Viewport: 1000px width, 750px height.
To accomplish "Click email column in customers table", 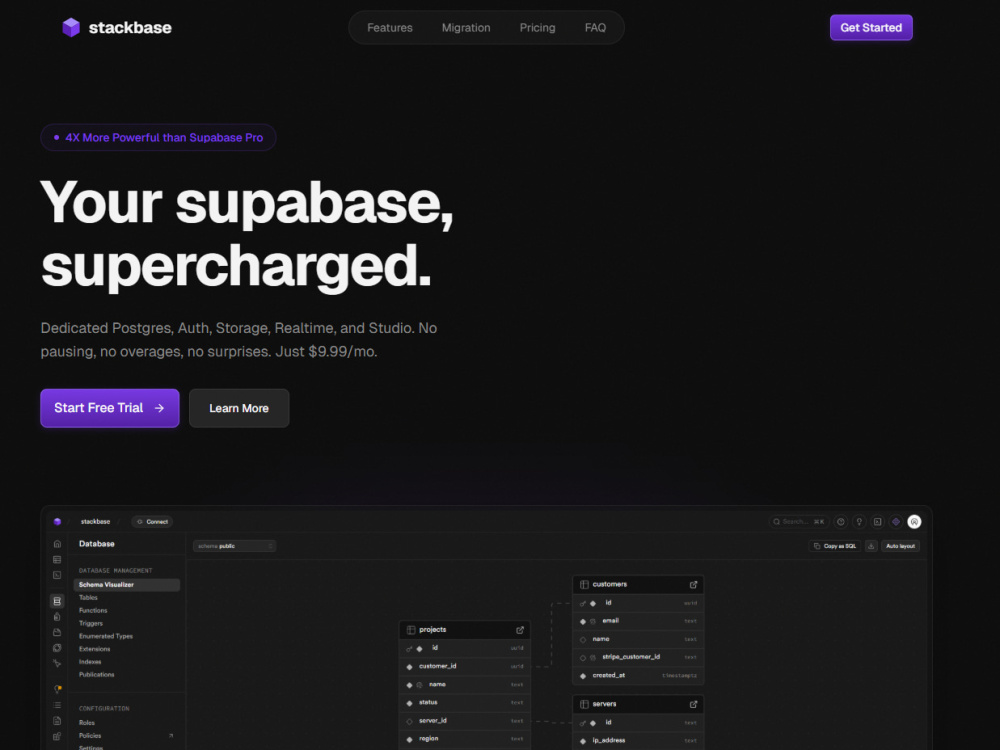I will click(638, 621).
